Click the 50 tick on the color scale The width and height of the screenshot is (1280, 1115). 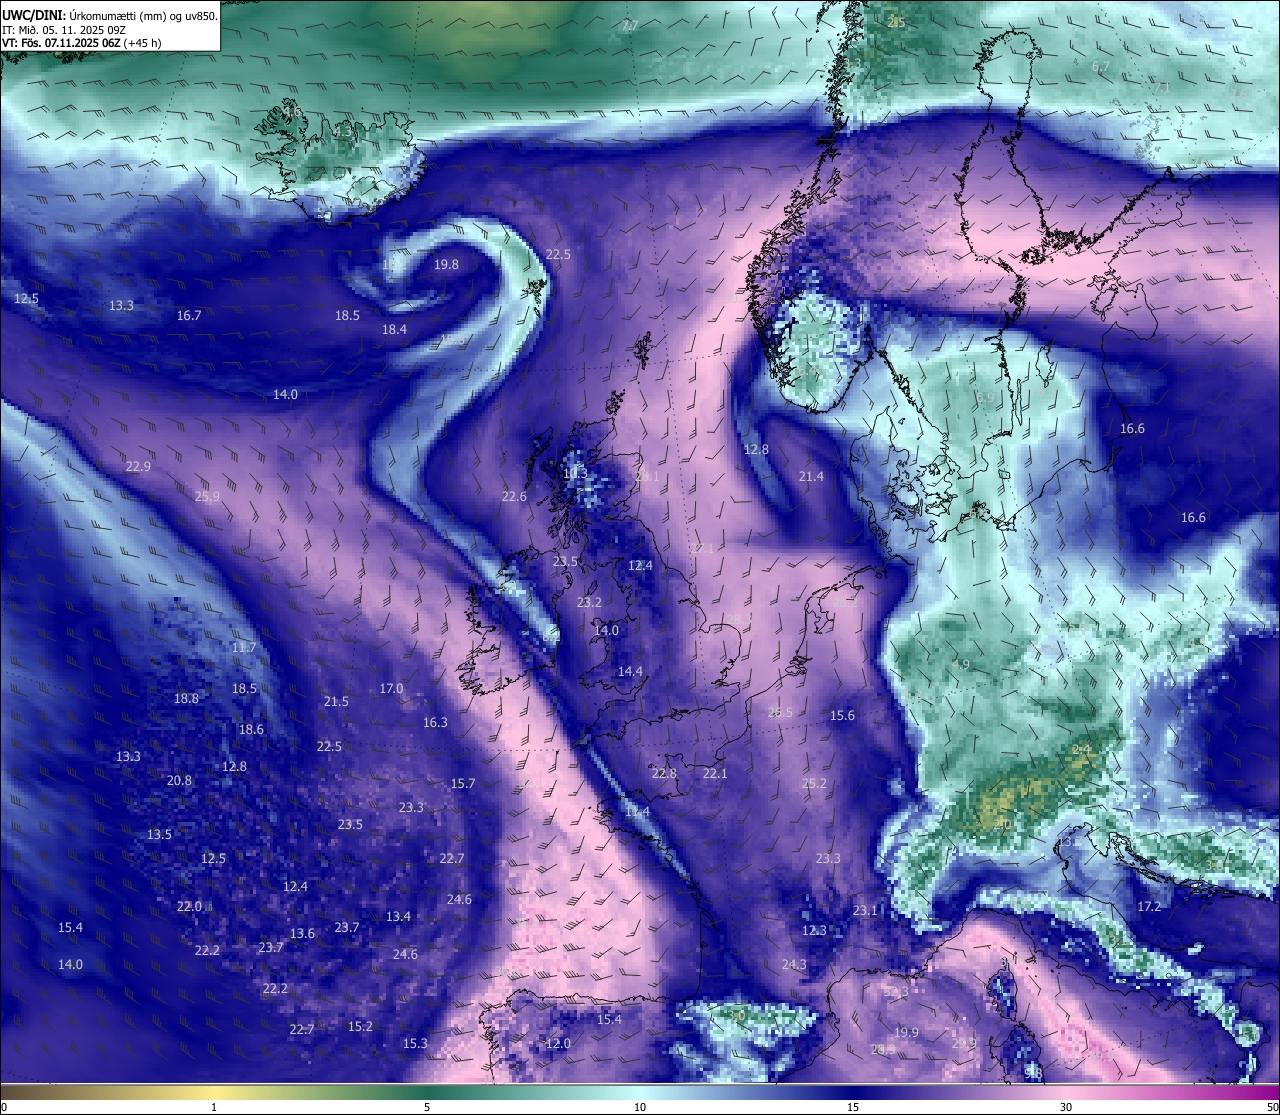pyautogui.click(x=1271, y=1107)
